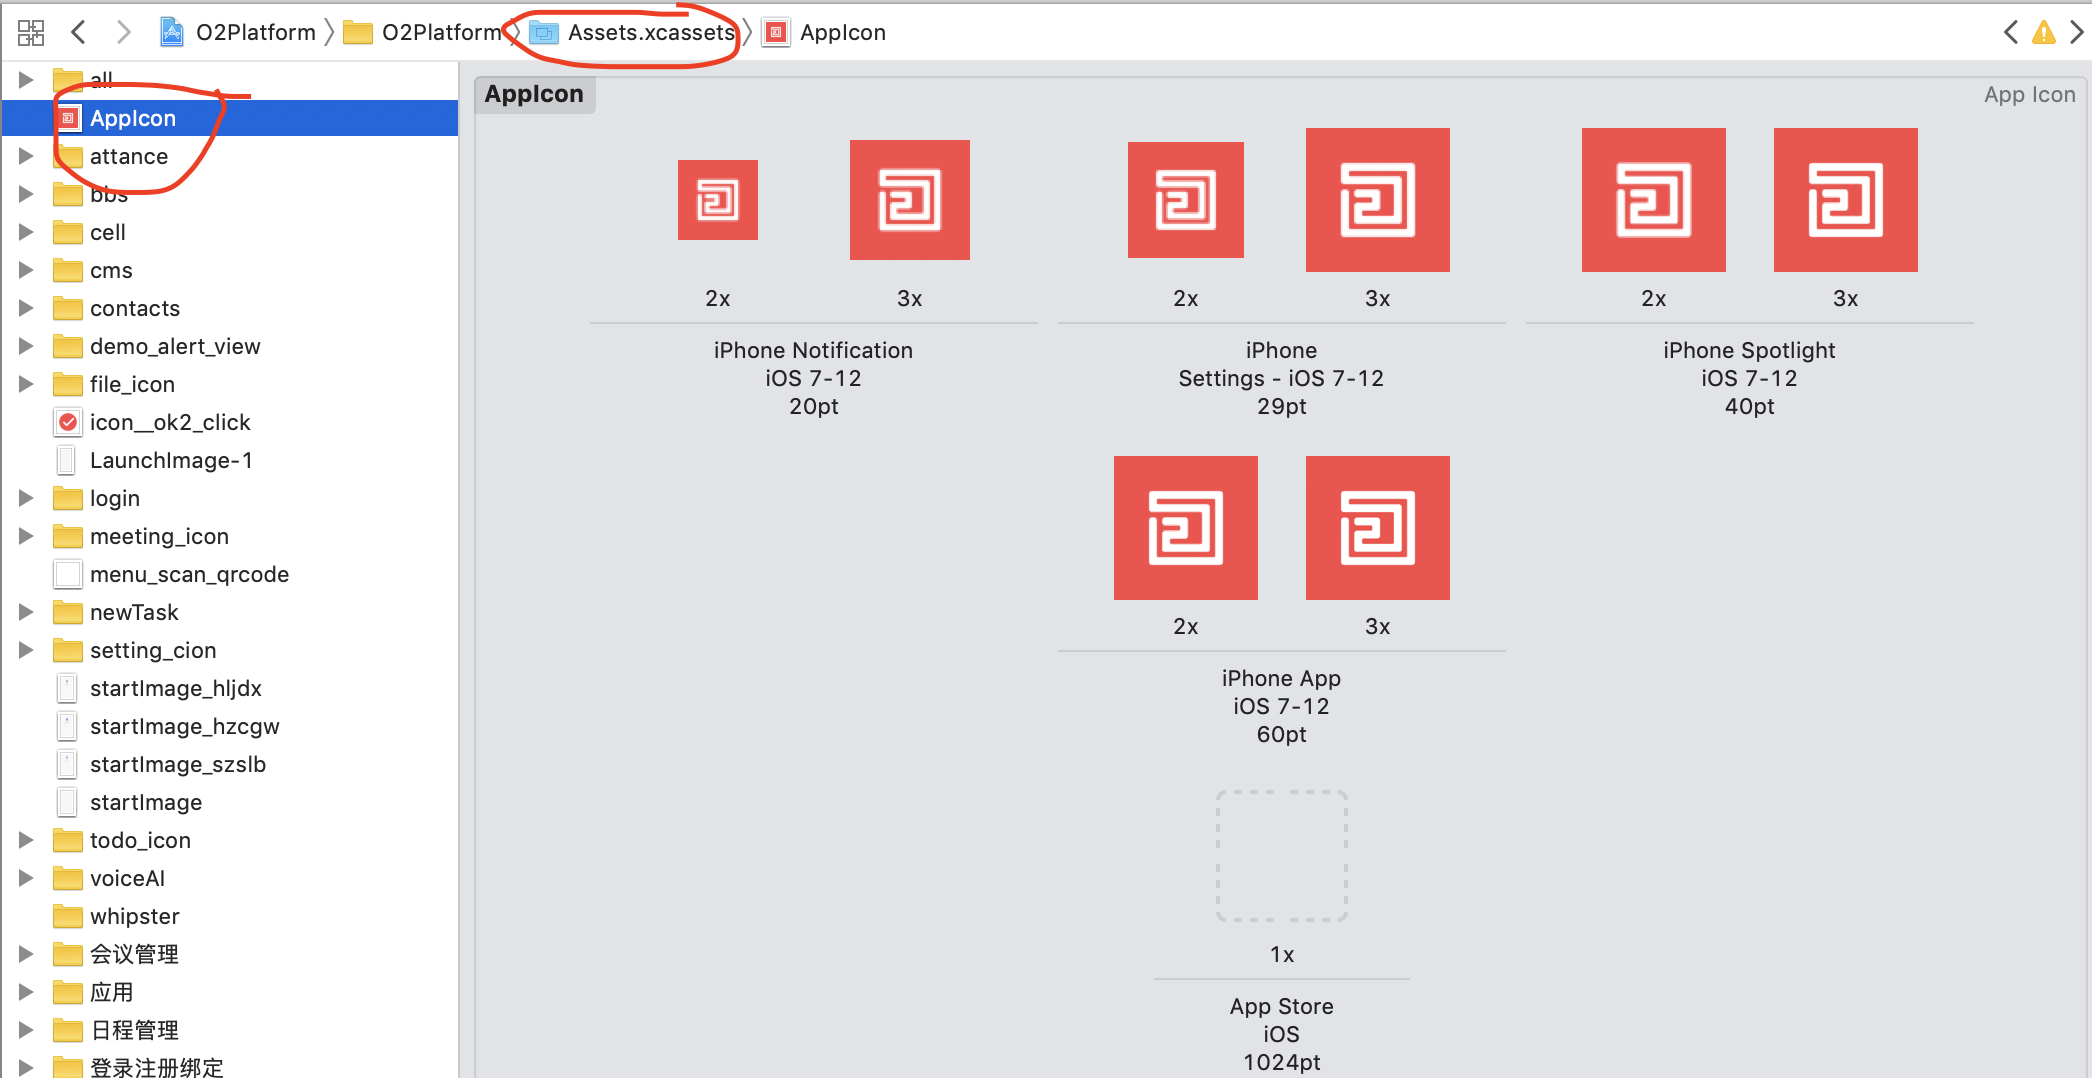Expand the bbs folder
Screen dimensions: 2092x1078
tap(26, 194)
